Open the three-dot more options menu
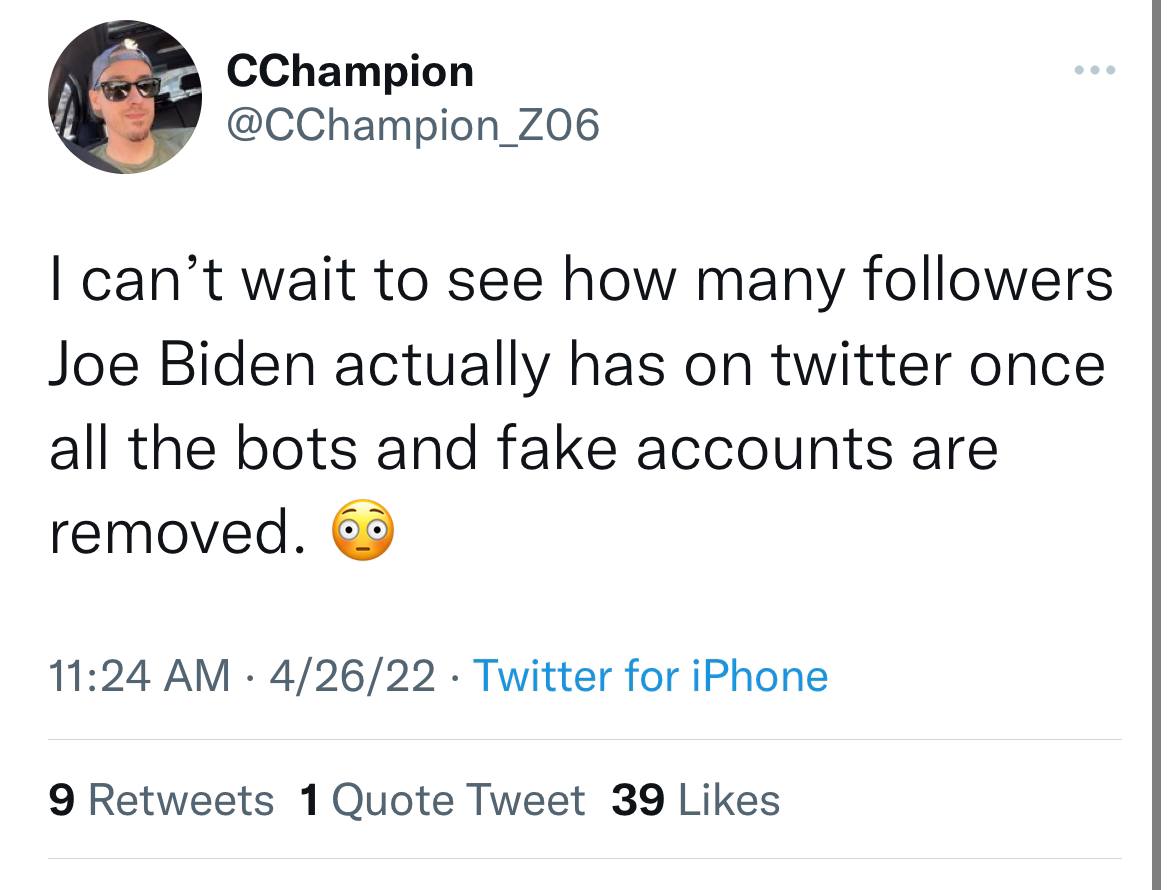Viewport: 1170px width, 890px height. click(x=1095, y=70)
